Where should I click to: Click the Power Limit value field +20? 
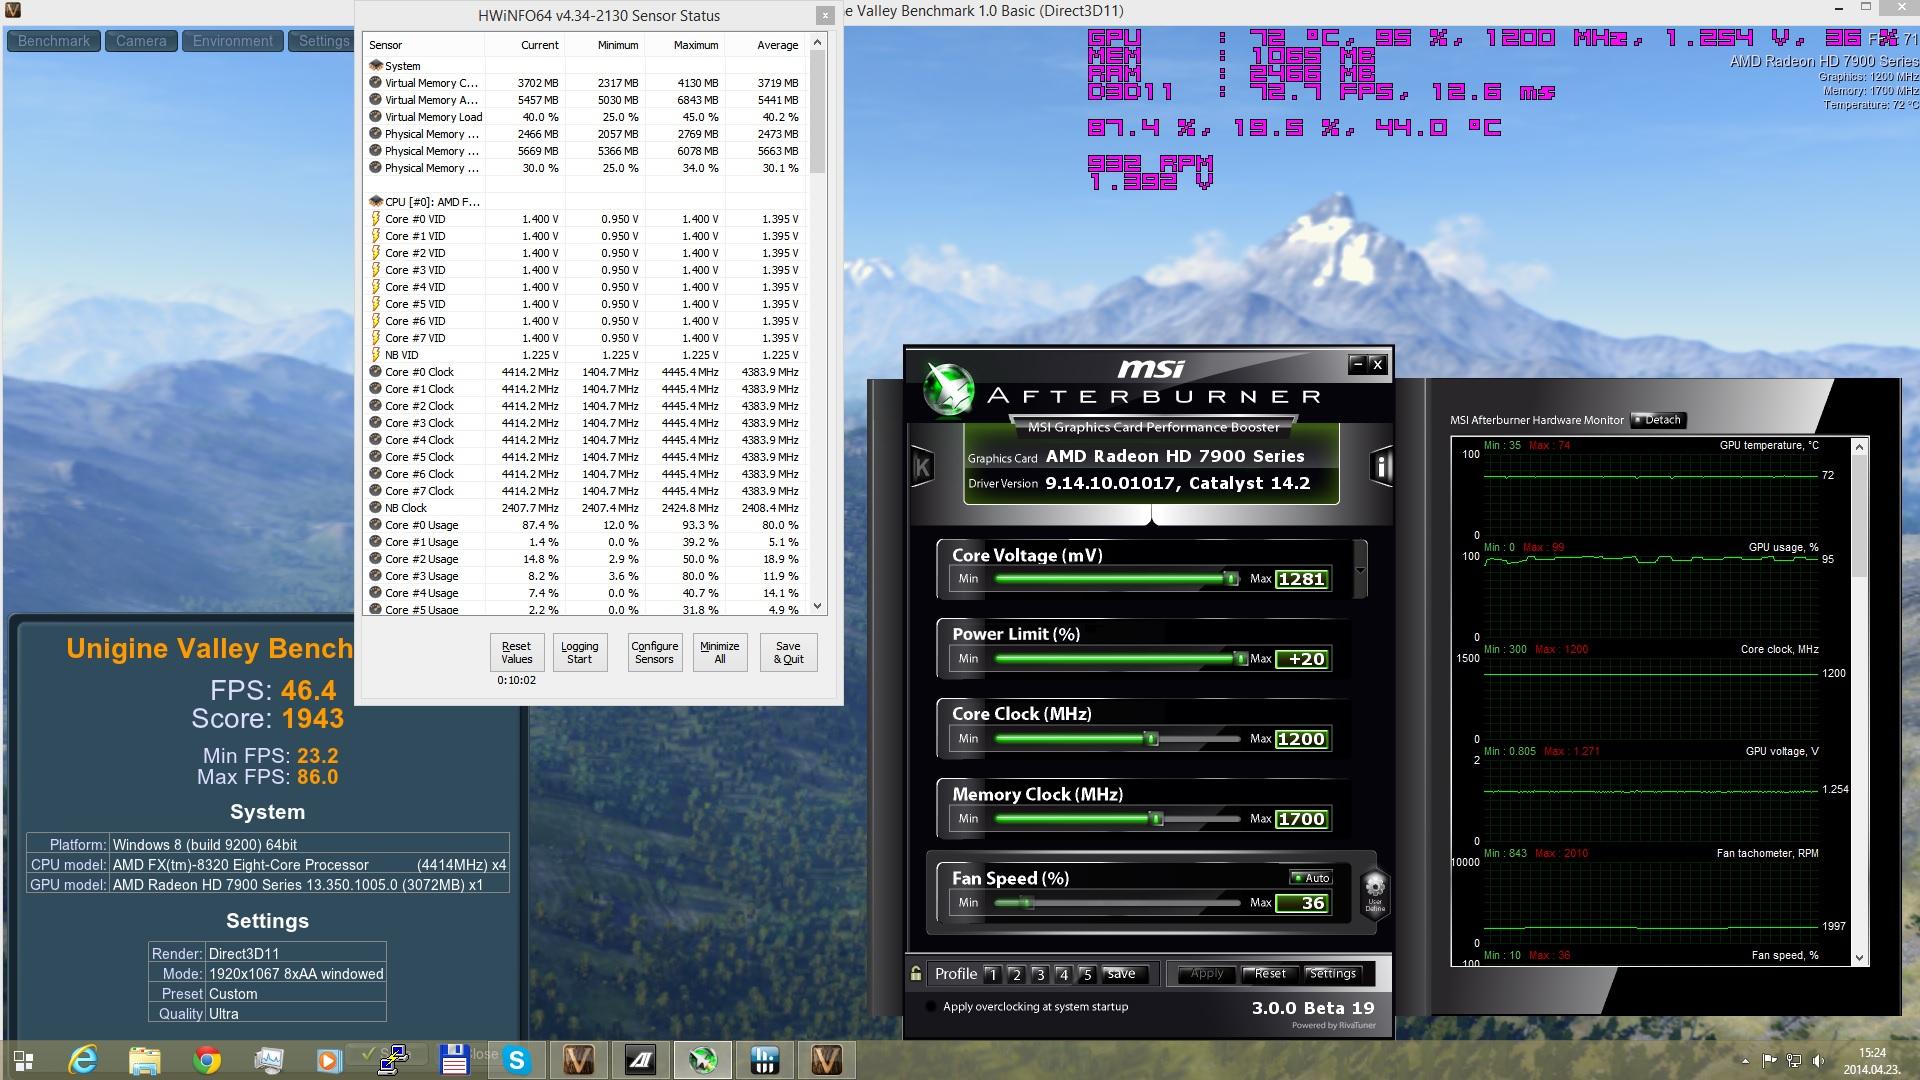pyautogui.click(x=1302, y=659)
